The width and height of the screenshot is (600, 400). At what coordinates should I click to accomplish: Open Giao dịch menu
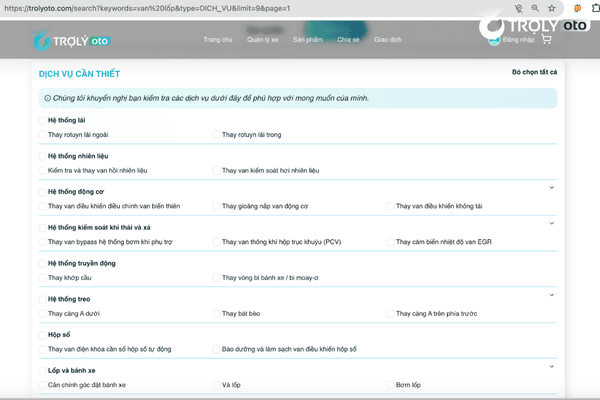tap(388, 39)
